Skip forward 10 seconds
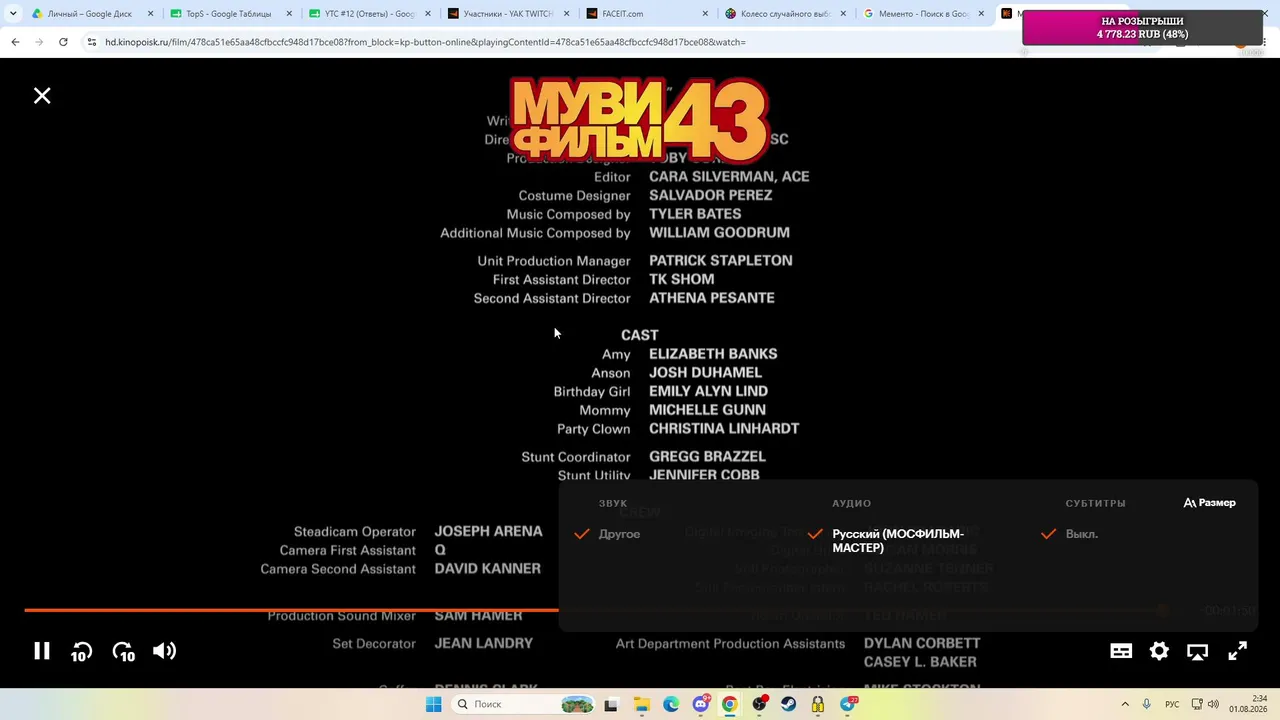Screen dimensions: 1280x720 tap(123, 652)
